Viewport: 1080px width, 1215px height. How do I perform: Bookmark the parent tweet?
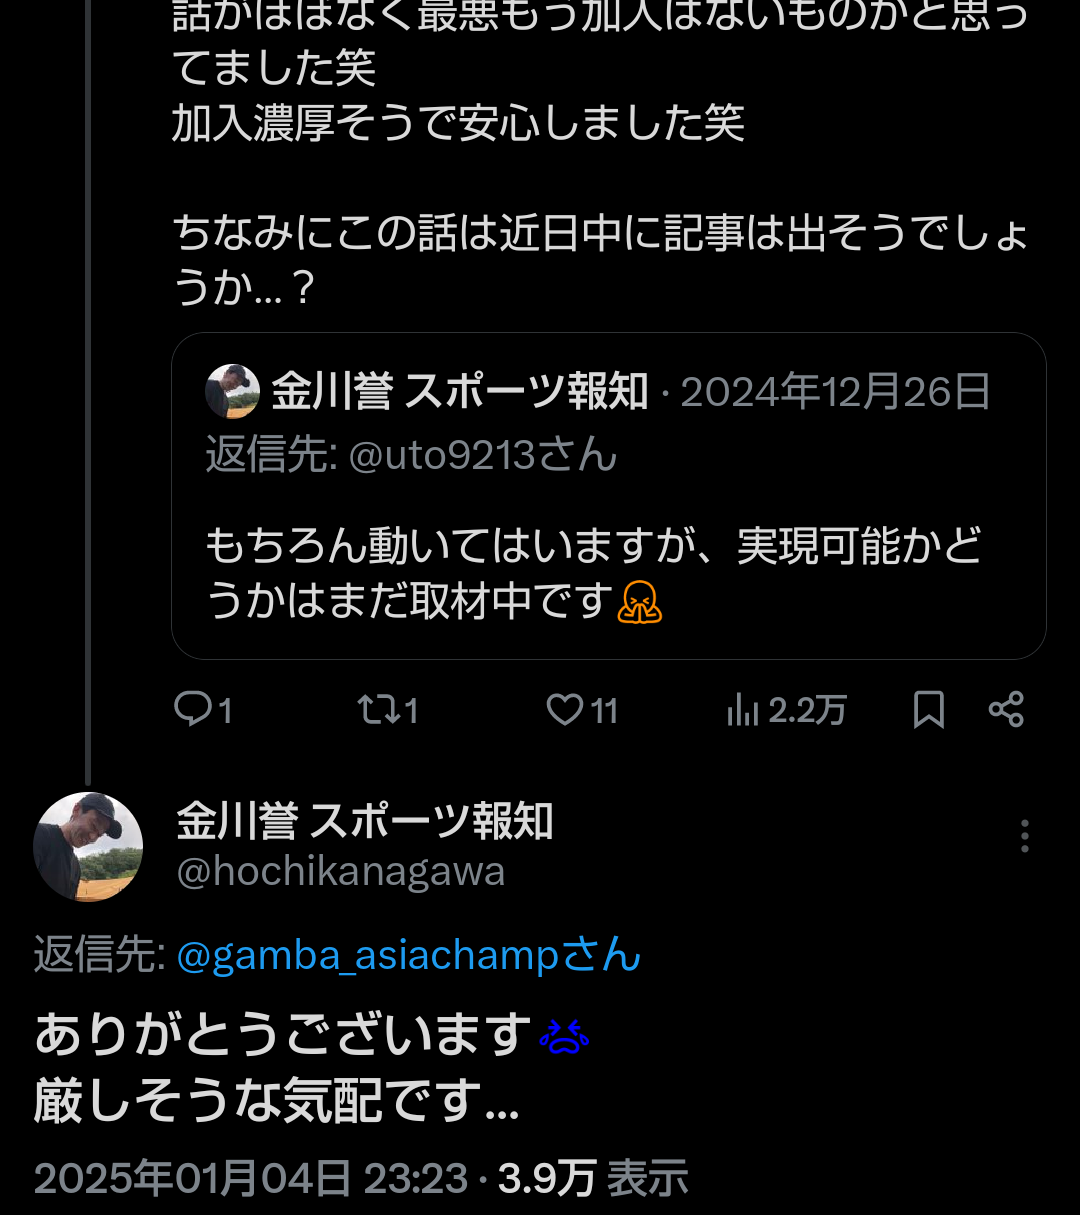point(929,710)
